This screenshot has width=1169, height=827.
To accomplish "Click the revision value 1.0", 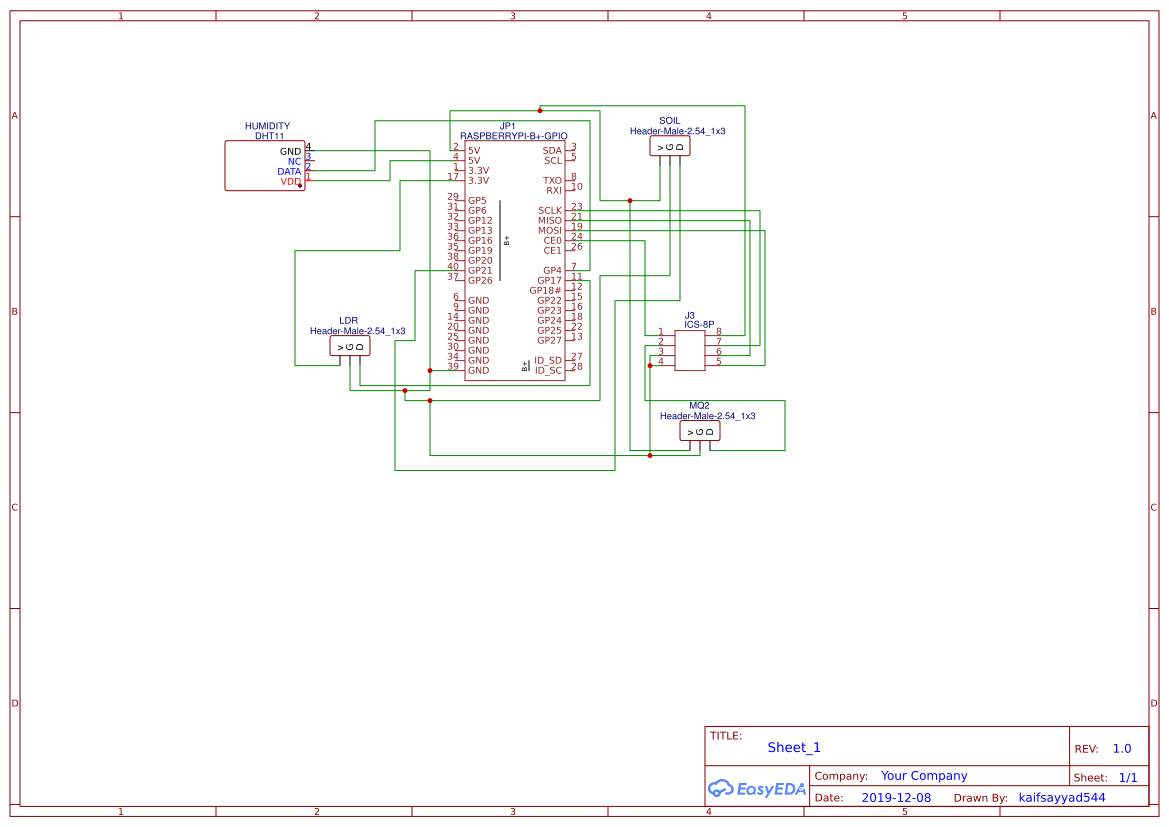I will point(1121,748).
